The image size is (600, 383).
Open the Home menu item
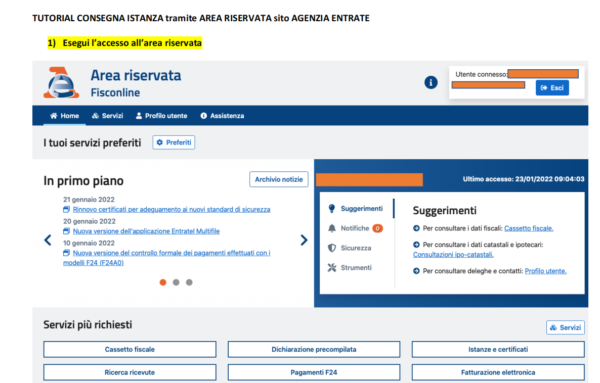point(64,116)
